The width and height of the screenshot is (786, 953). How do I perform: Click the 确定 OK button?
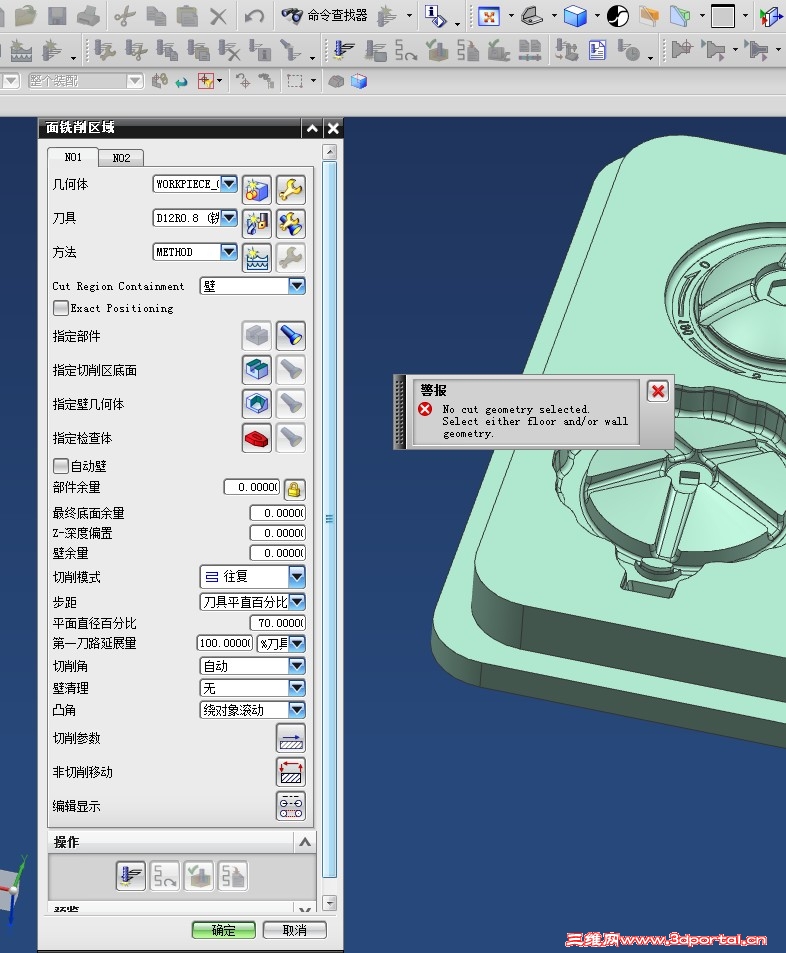click(224, 931)
